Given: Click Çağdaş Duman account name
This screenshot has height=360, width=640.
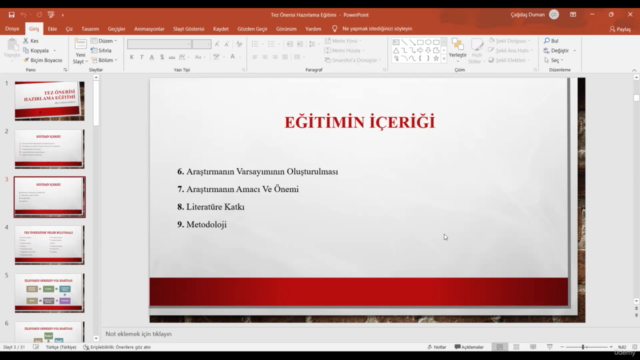Looking at the screenshot, I should click(x=527, y=15).
